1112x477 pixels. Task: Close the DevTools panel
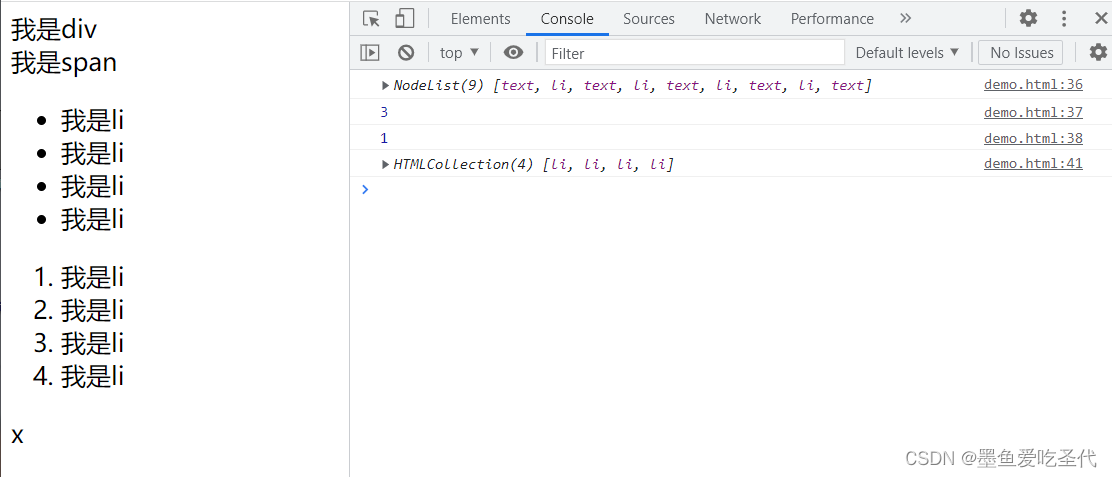click(1101, 18)
